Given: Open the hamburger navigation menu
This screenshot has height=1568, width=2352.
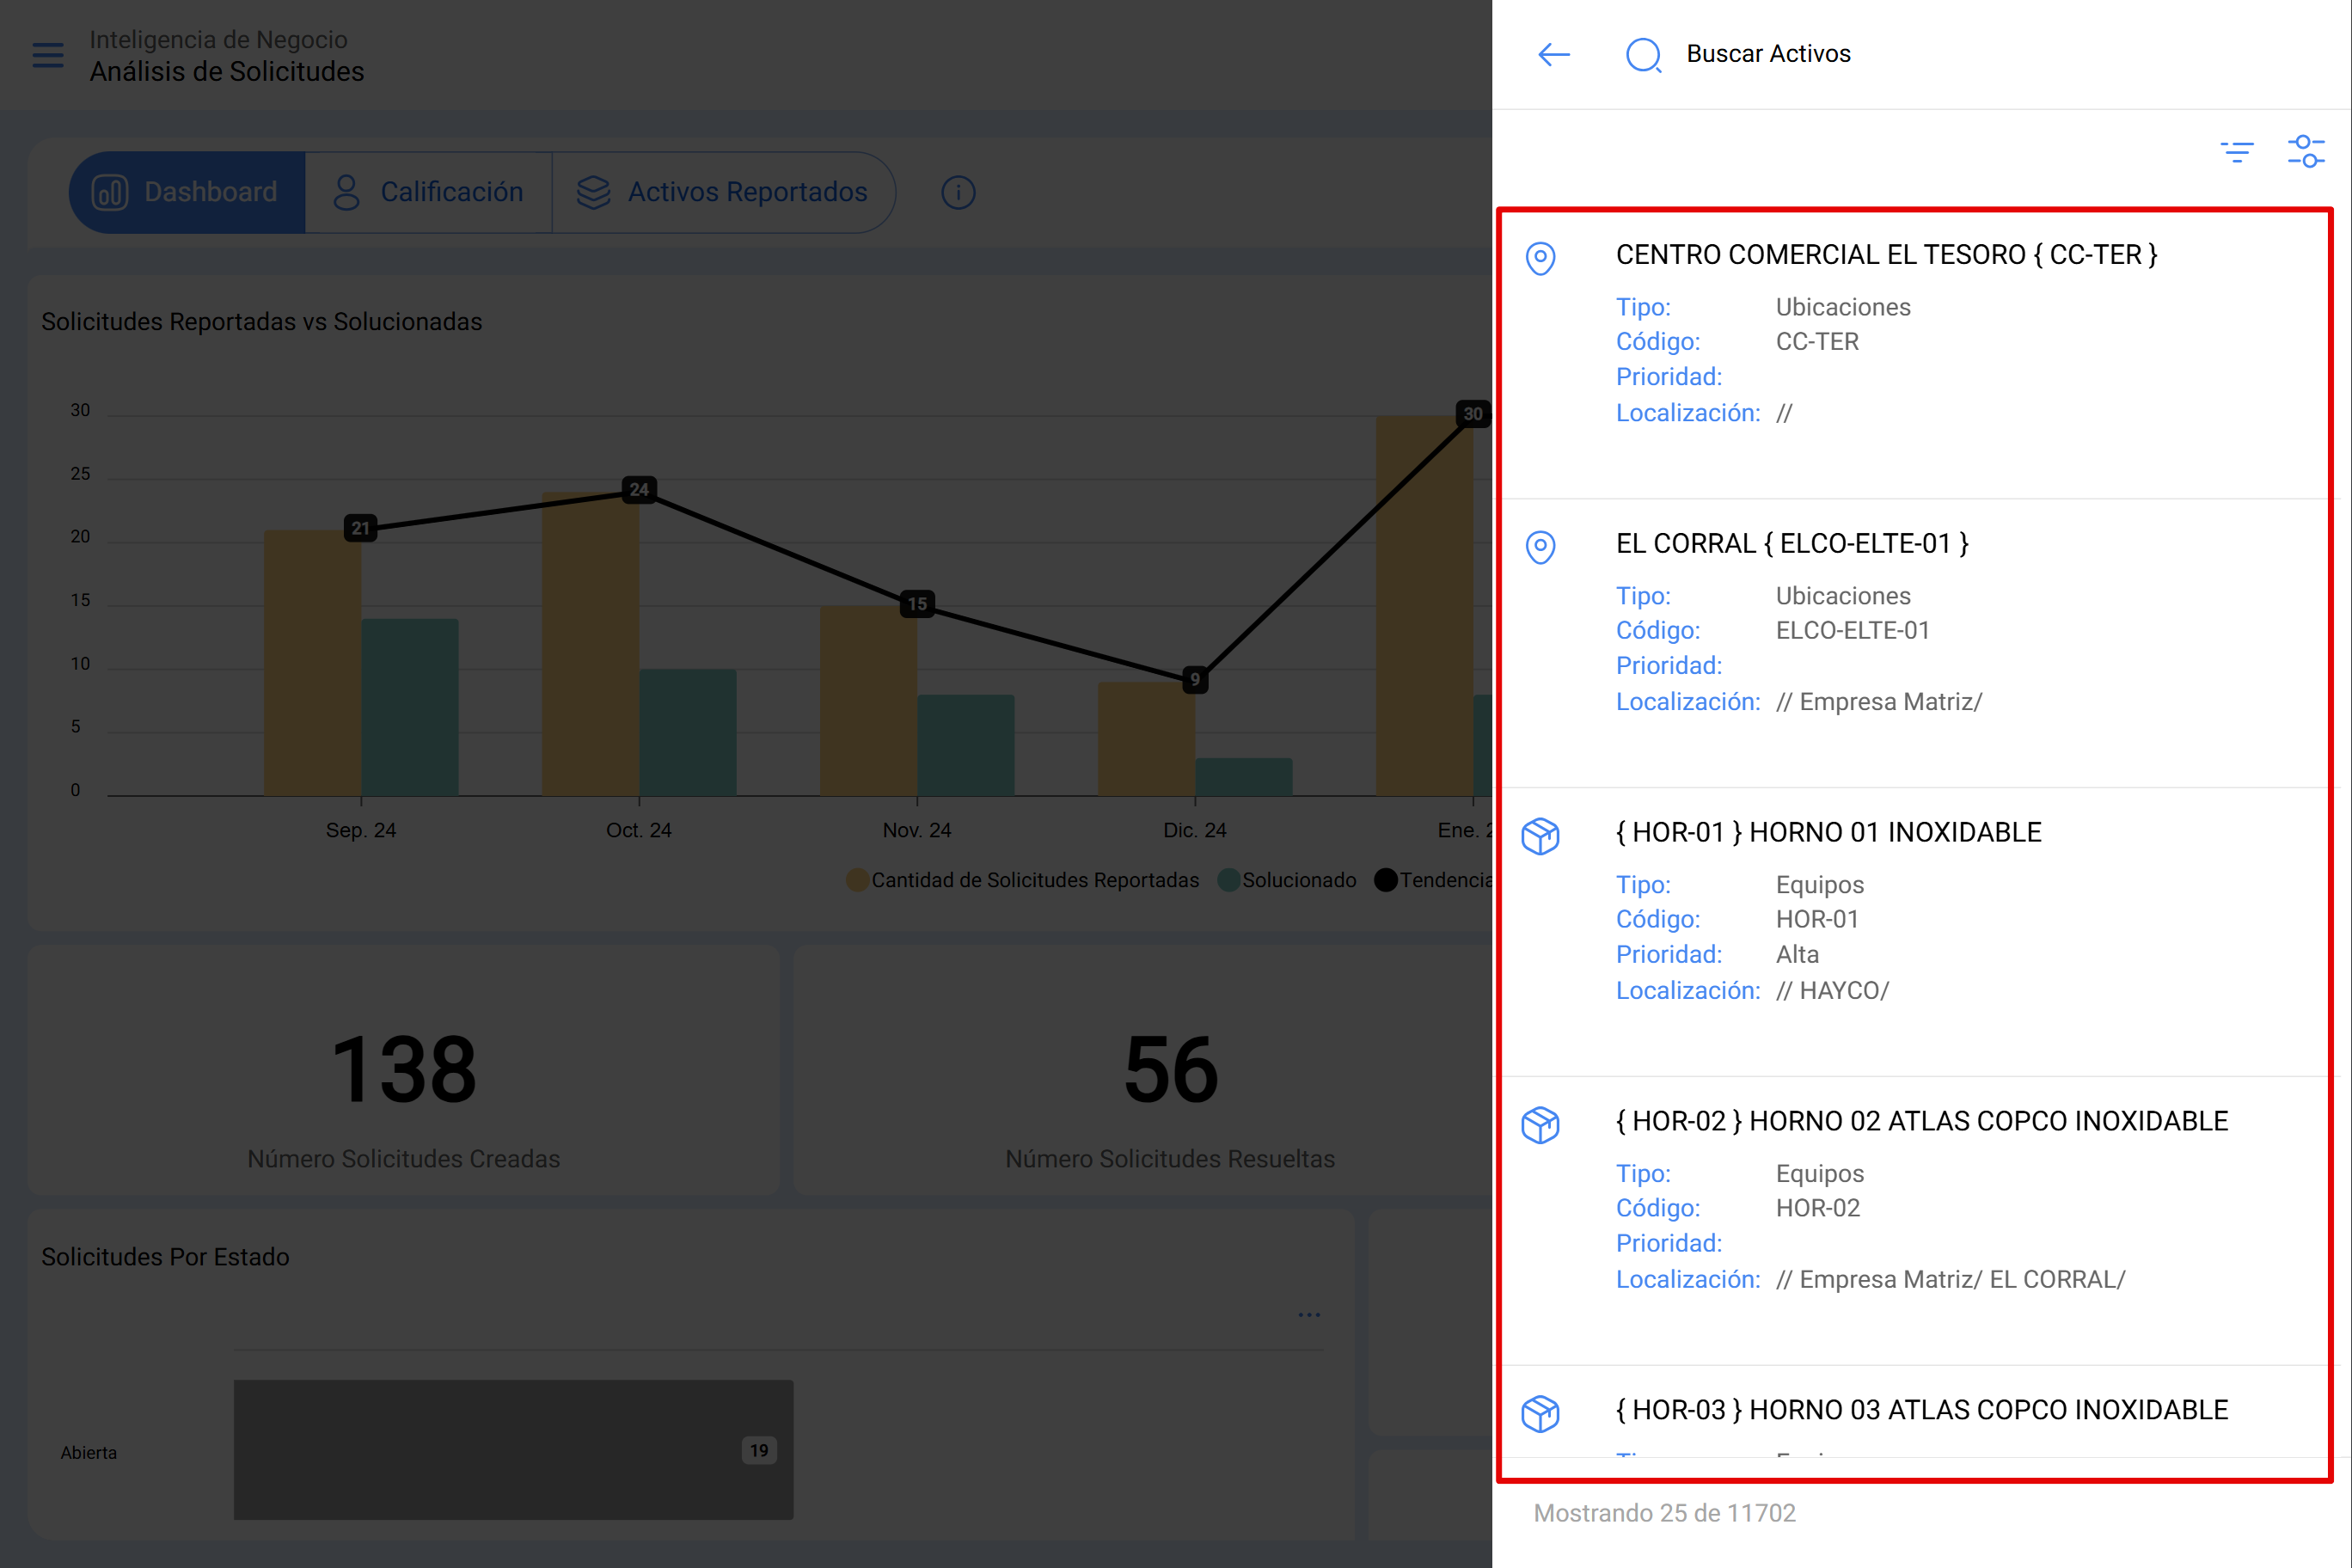Looking at the screenshot, I should (x=48, y=55).
